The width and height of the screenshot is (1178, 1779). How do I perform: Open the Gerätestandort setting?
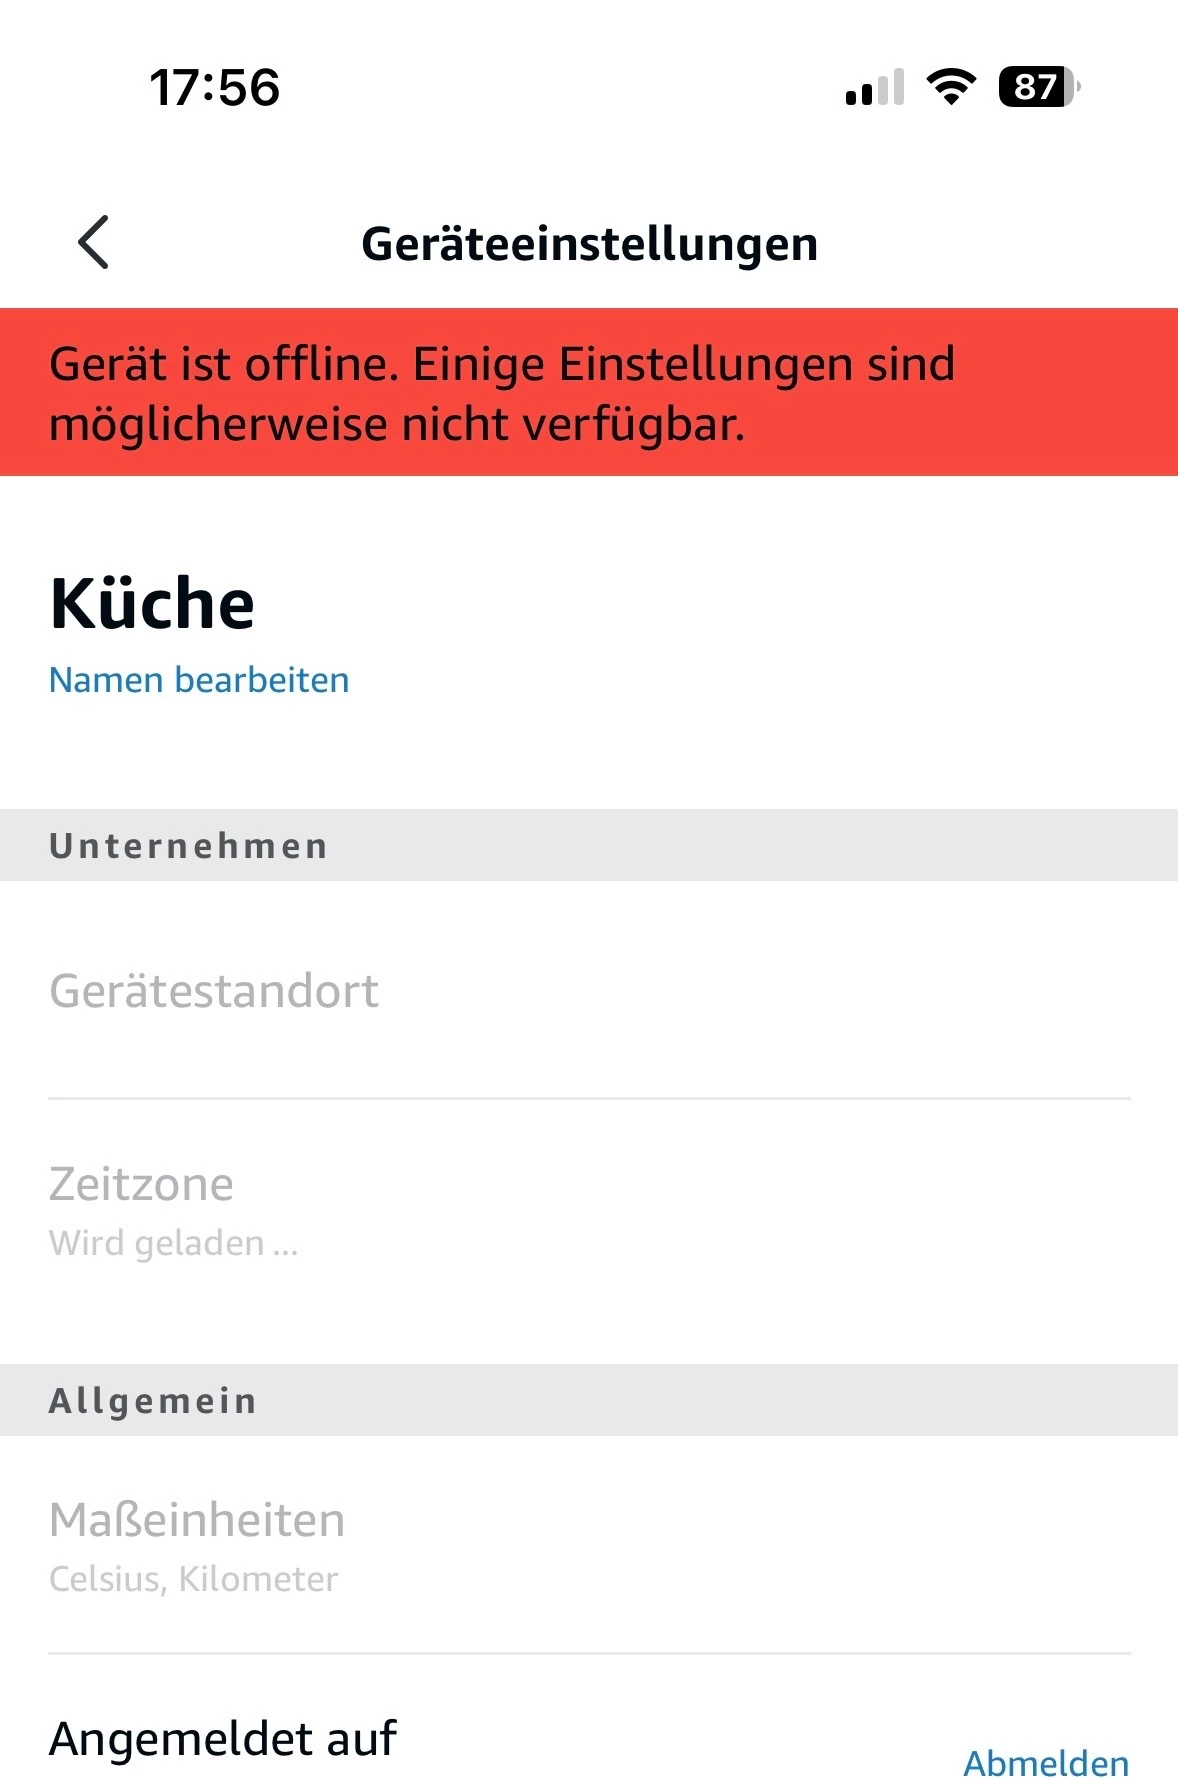point(589,991)
